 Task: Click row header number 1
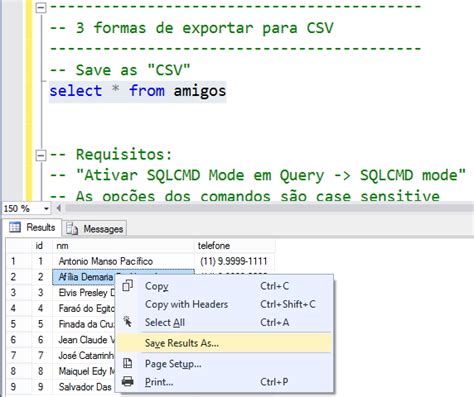19,261
